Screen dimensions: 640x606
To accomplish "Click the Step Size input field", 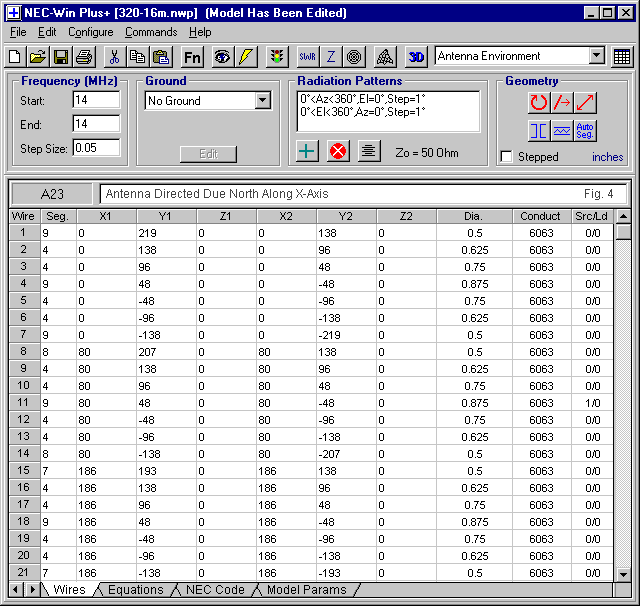I will [96, 148].
